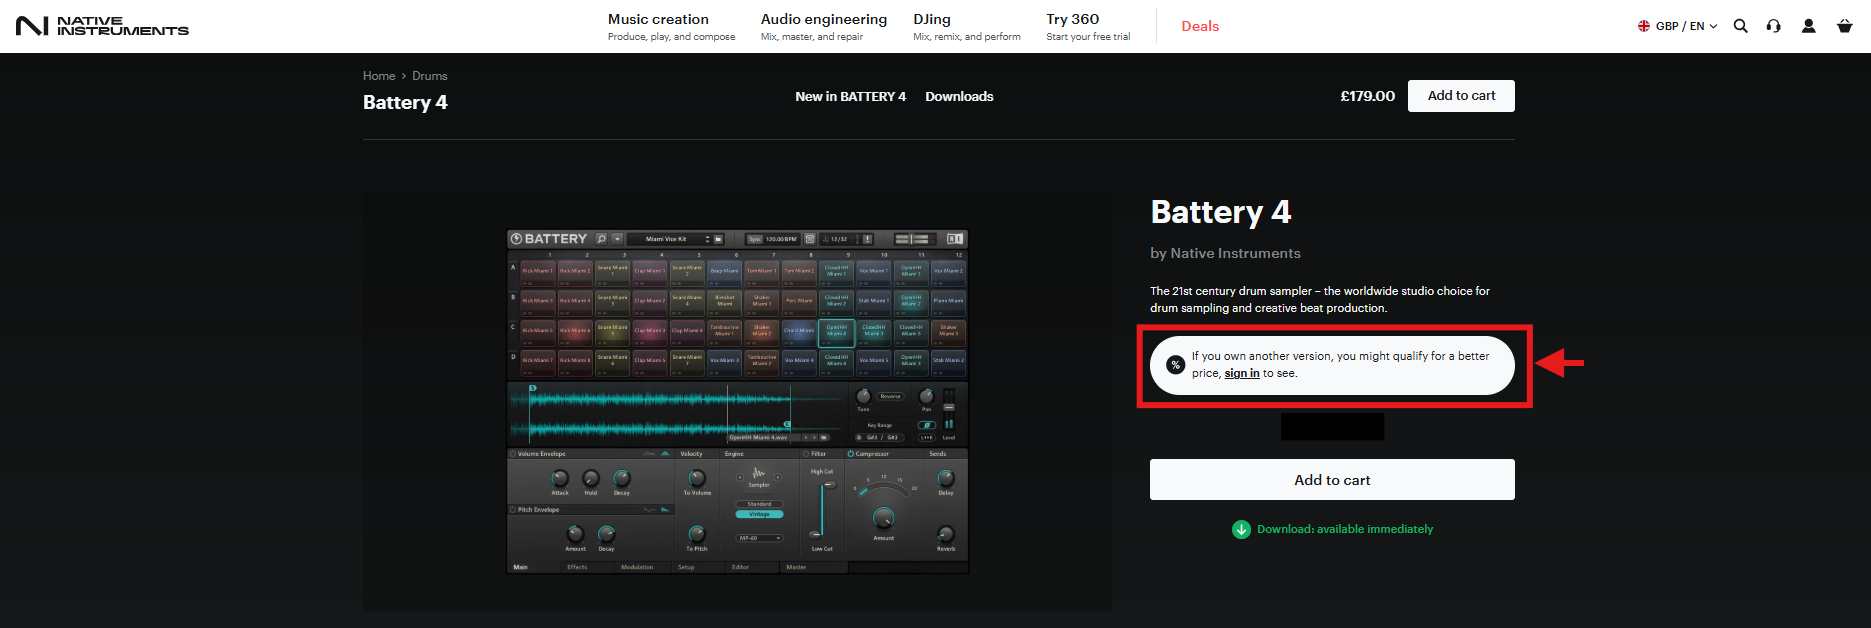Viewport: 1871px width, 628px height.
Task: Expand the GBP / EN region dropdown
Action: coord(1678,26)
